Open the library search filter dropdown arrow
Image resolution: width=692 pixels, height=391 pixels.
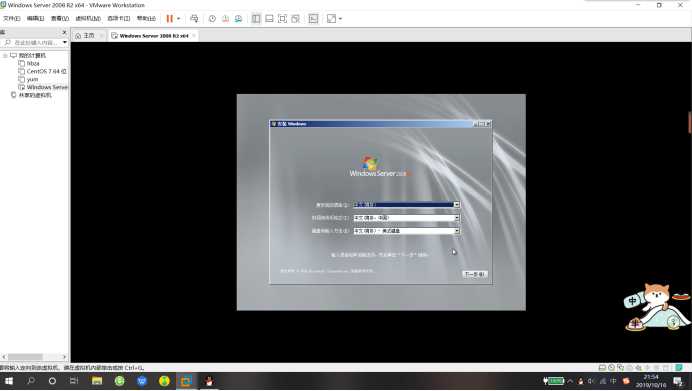click(65, 42)
